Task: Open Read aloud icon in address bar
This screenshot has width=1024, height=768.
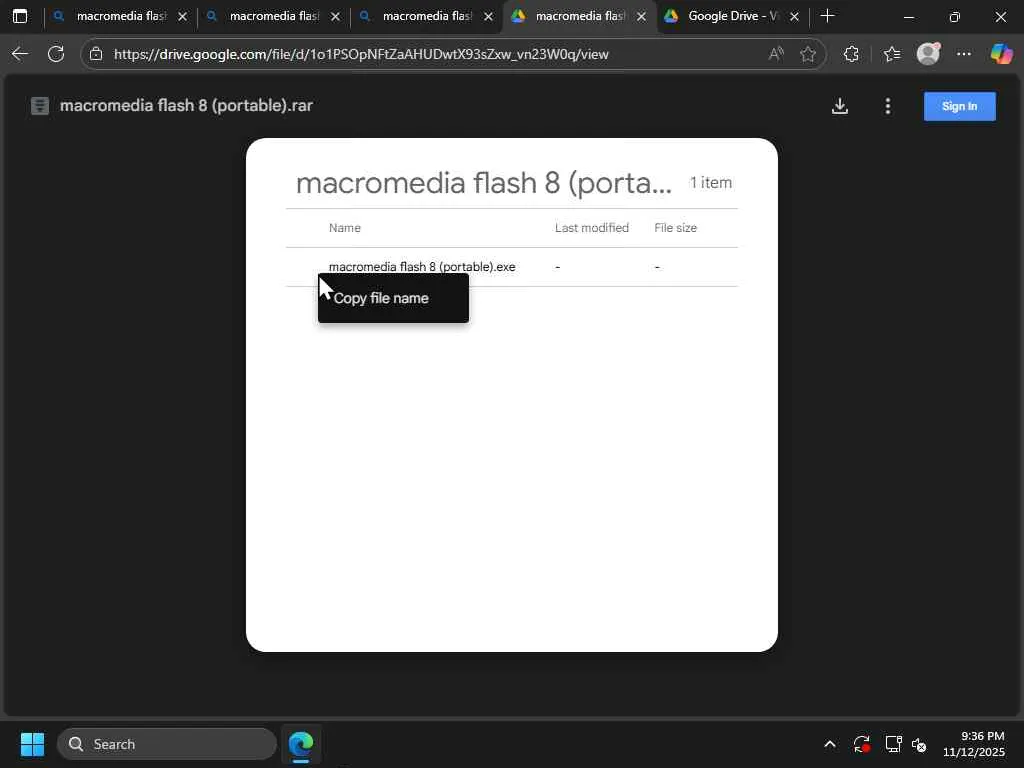Action: click(x=776, y=54)
